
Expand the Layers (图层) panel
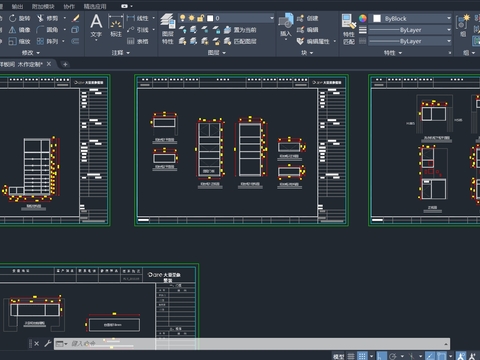217,53
